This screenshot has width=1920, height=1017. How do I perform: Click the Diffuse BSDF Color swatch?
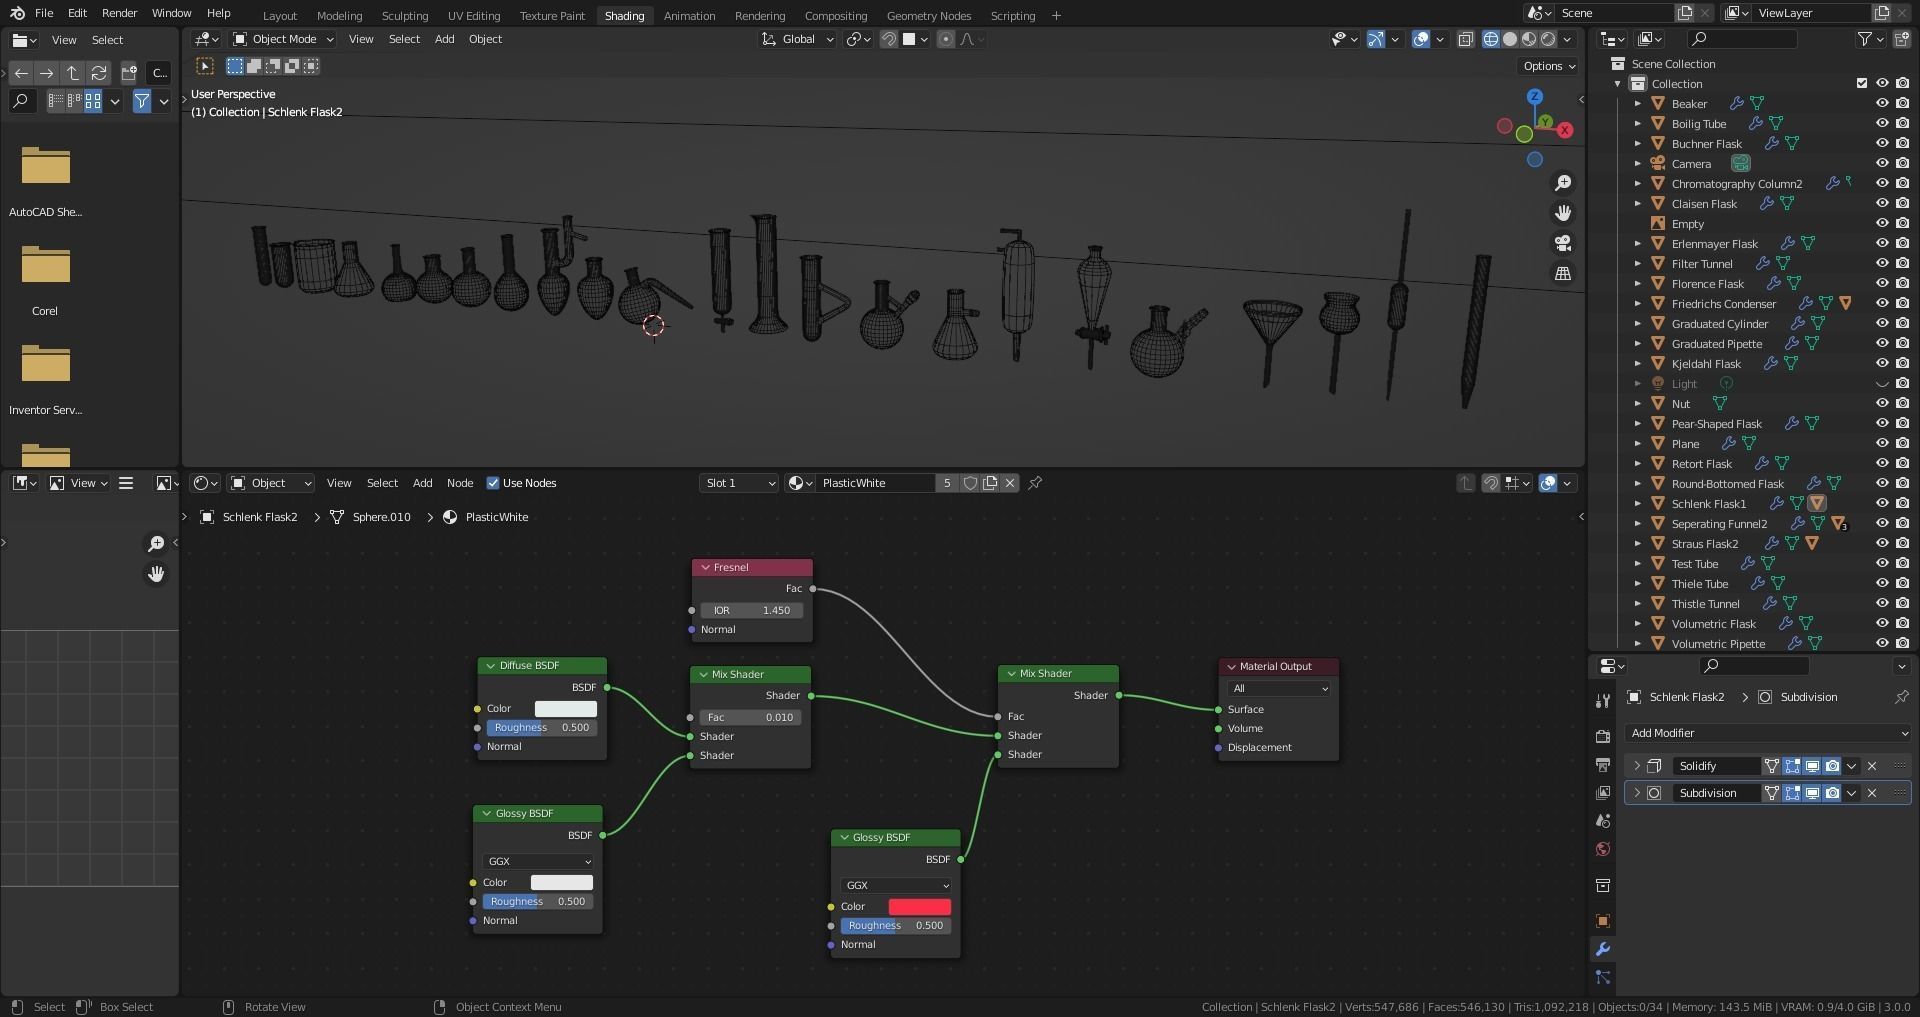tap(566, 708)
